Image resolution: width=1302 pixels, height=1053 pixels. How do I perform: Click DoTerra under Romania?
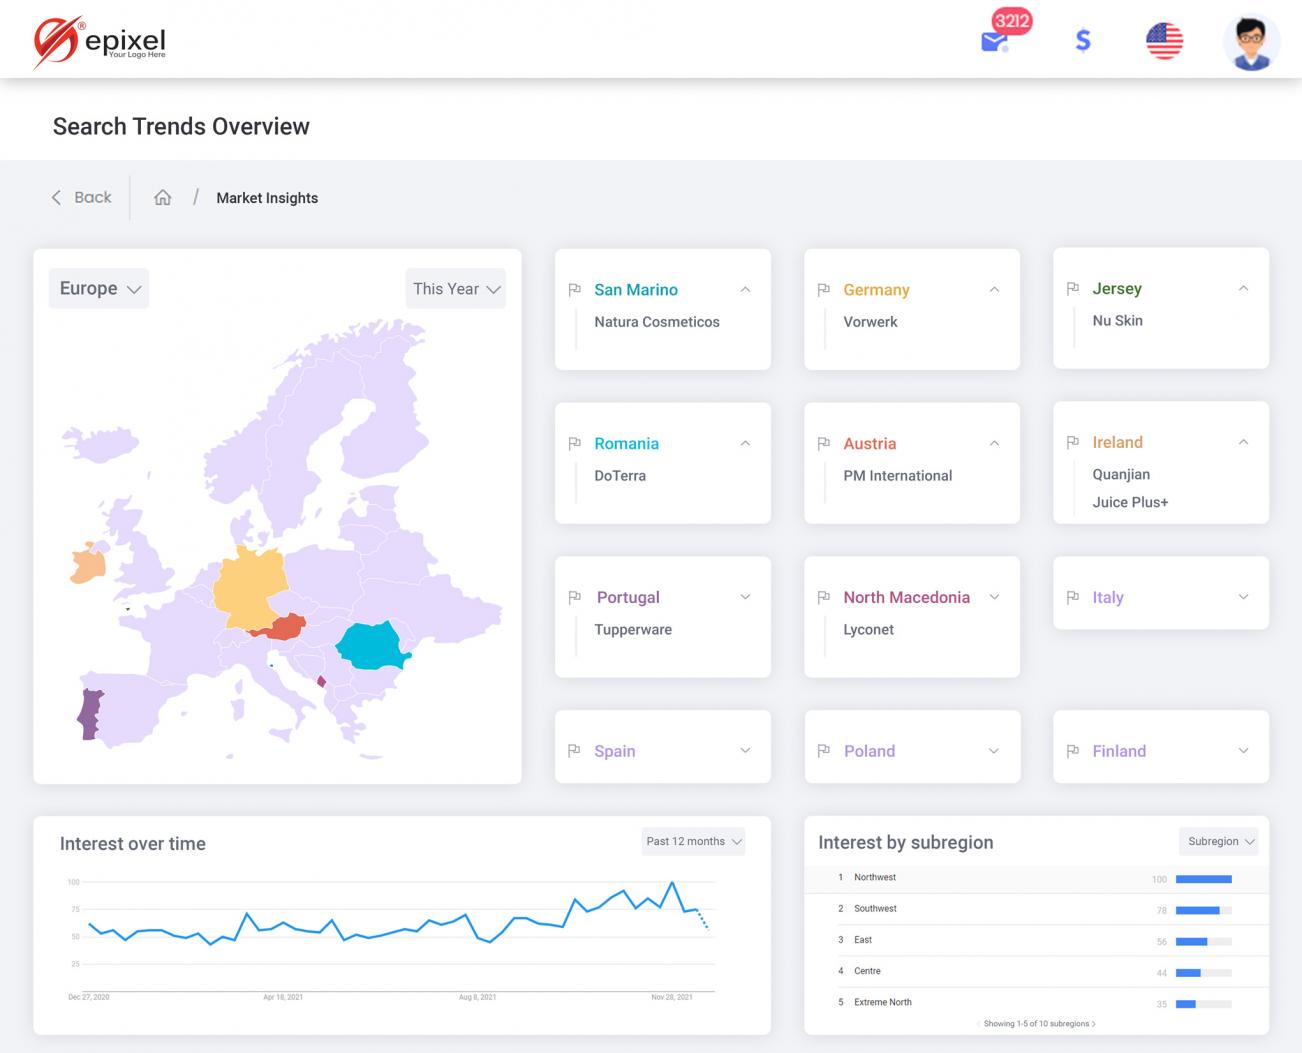(x=620, y=476)
